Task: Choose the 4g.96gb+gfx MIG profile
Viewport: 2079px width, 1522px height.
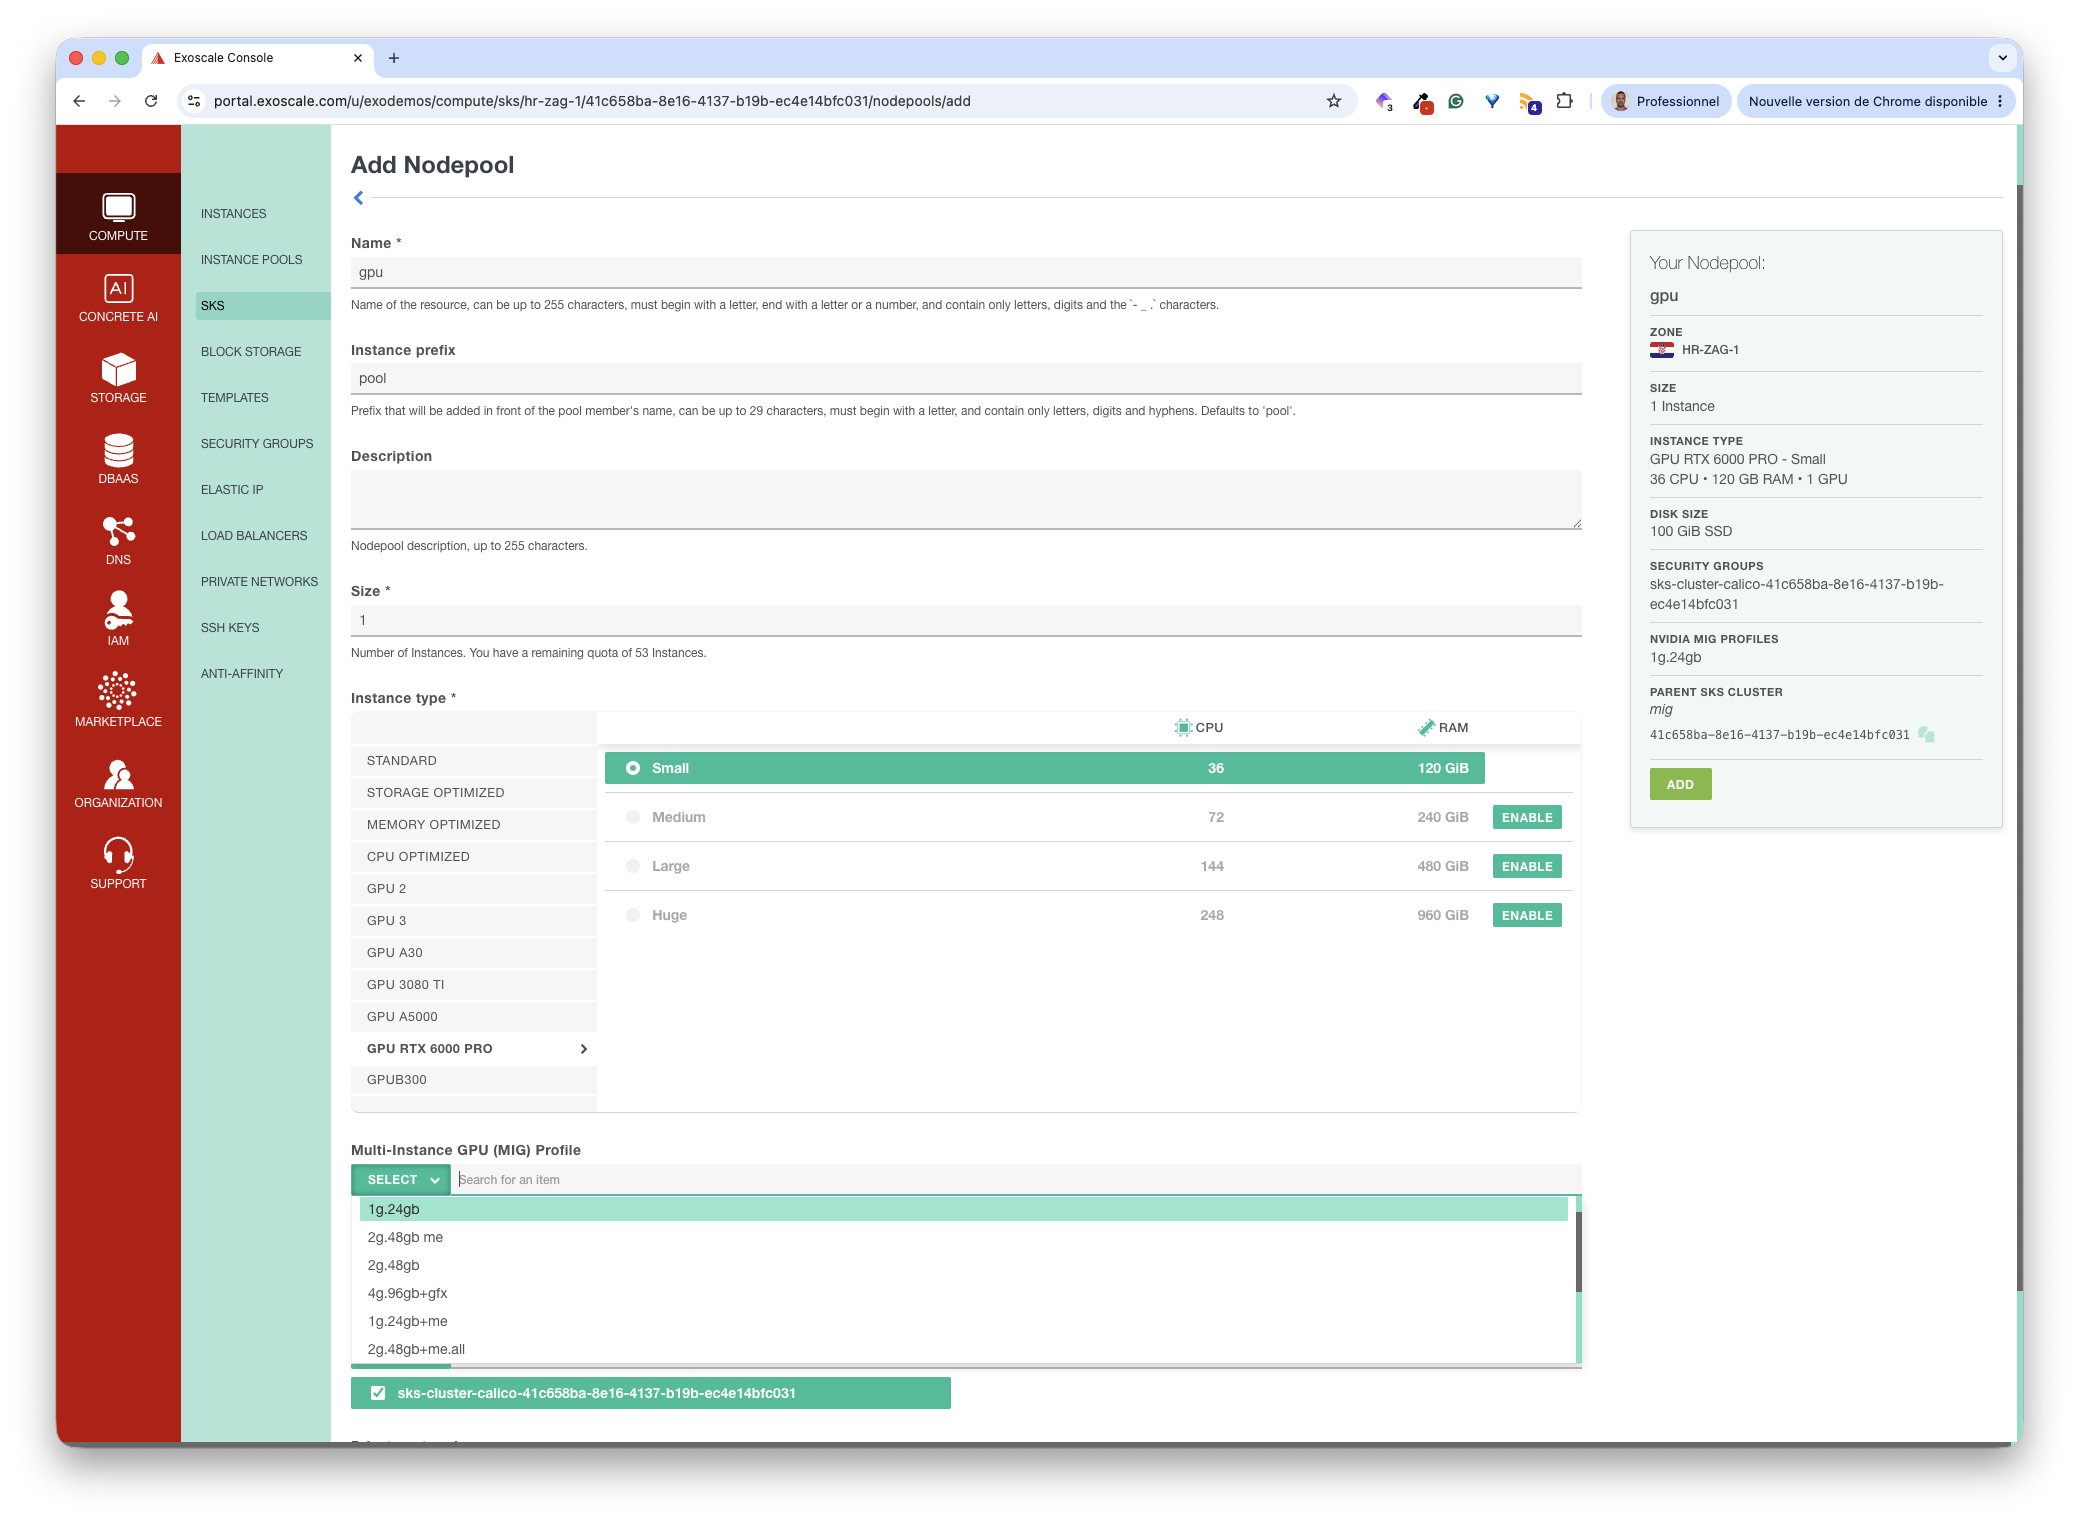Action: [x=963, y=1293]
